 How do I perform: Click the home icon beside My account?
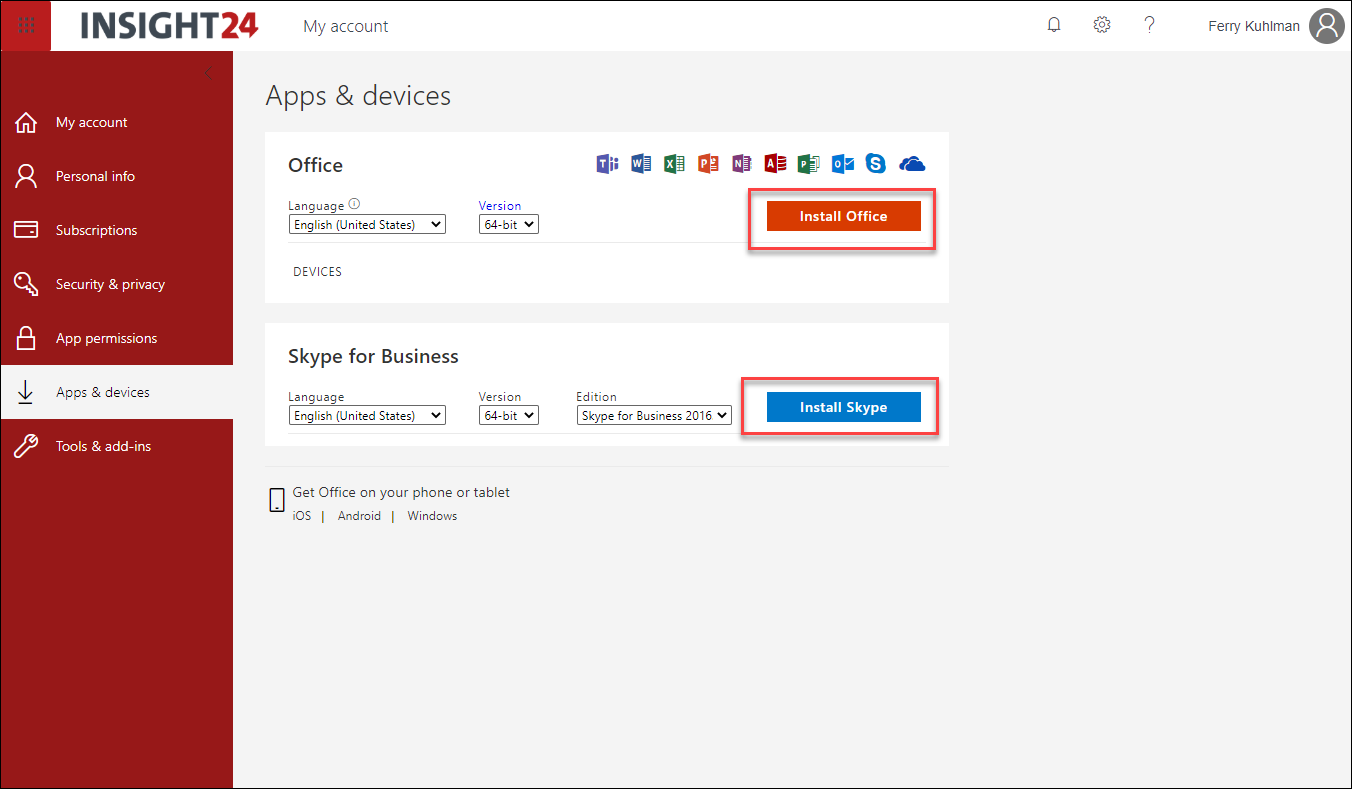[x=26, y=123]
